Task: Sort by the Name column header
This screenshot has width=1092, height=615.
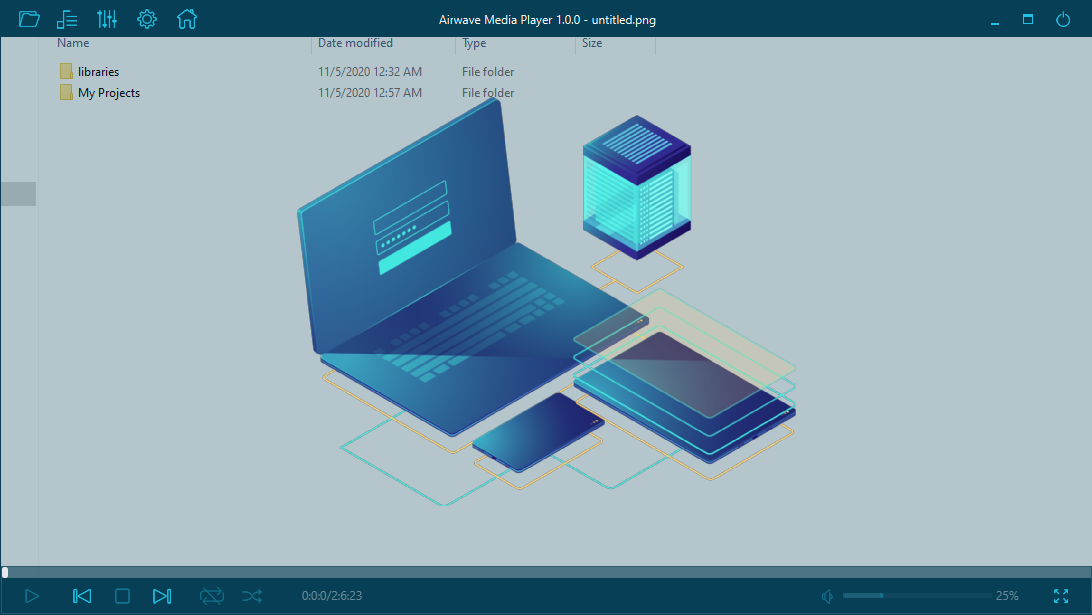Action: pyautogui.click(x=73, y=43)
